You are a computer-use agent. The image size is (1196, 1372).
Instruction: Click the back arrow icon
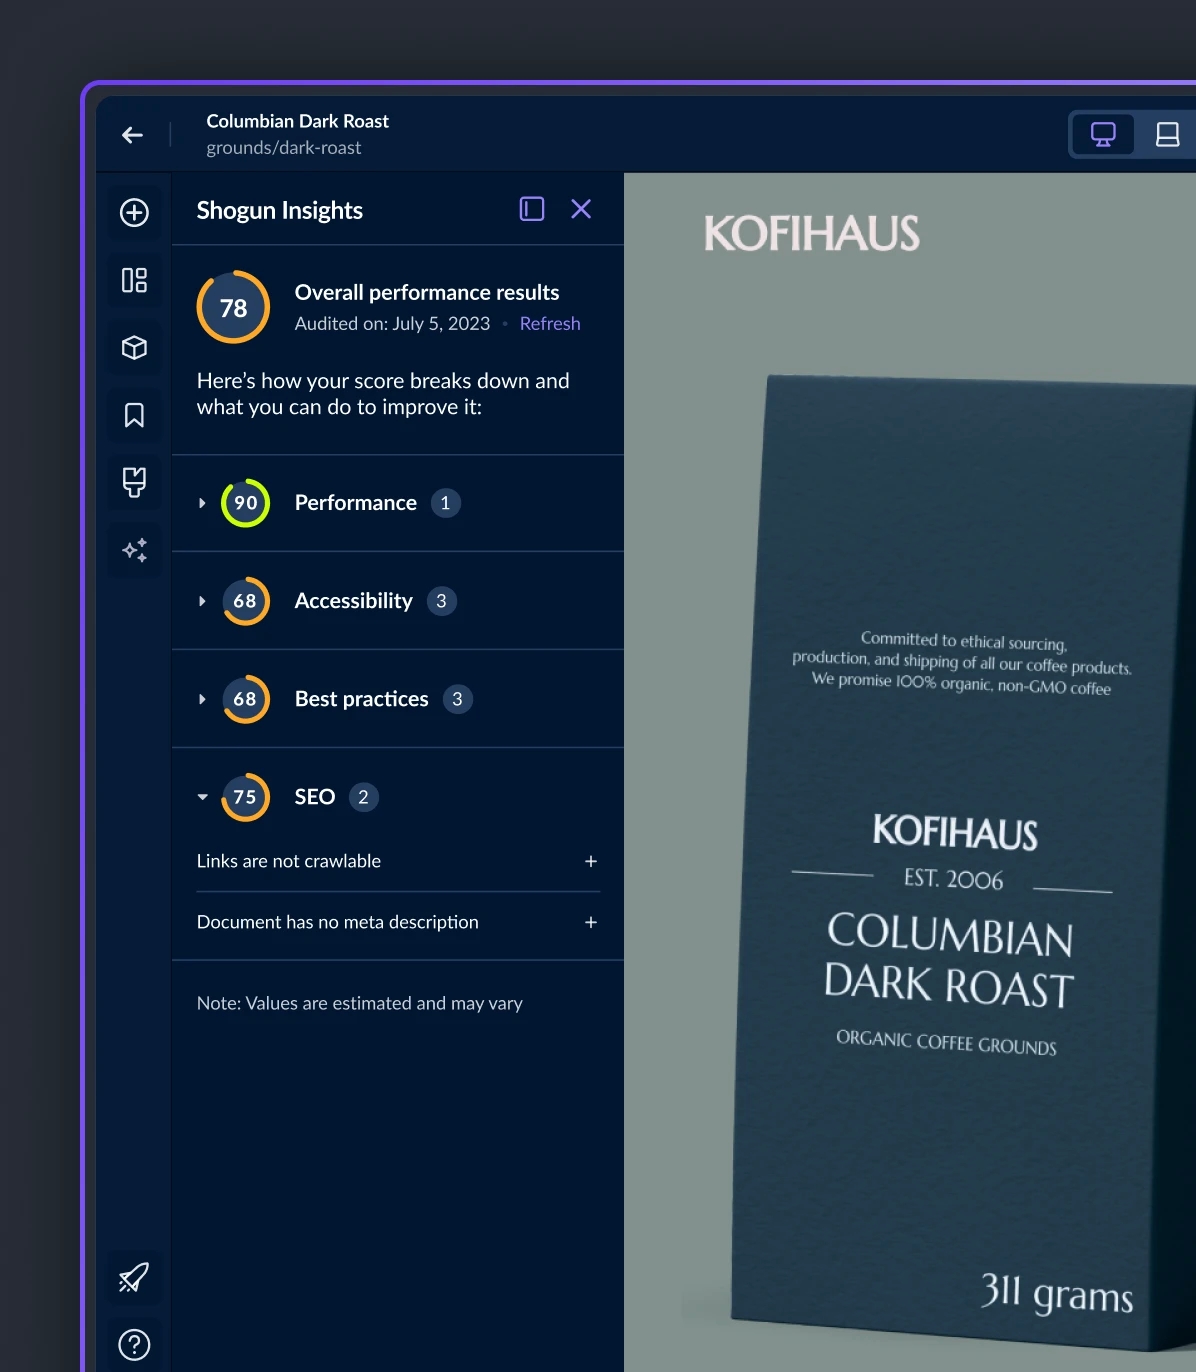[132, 135]
